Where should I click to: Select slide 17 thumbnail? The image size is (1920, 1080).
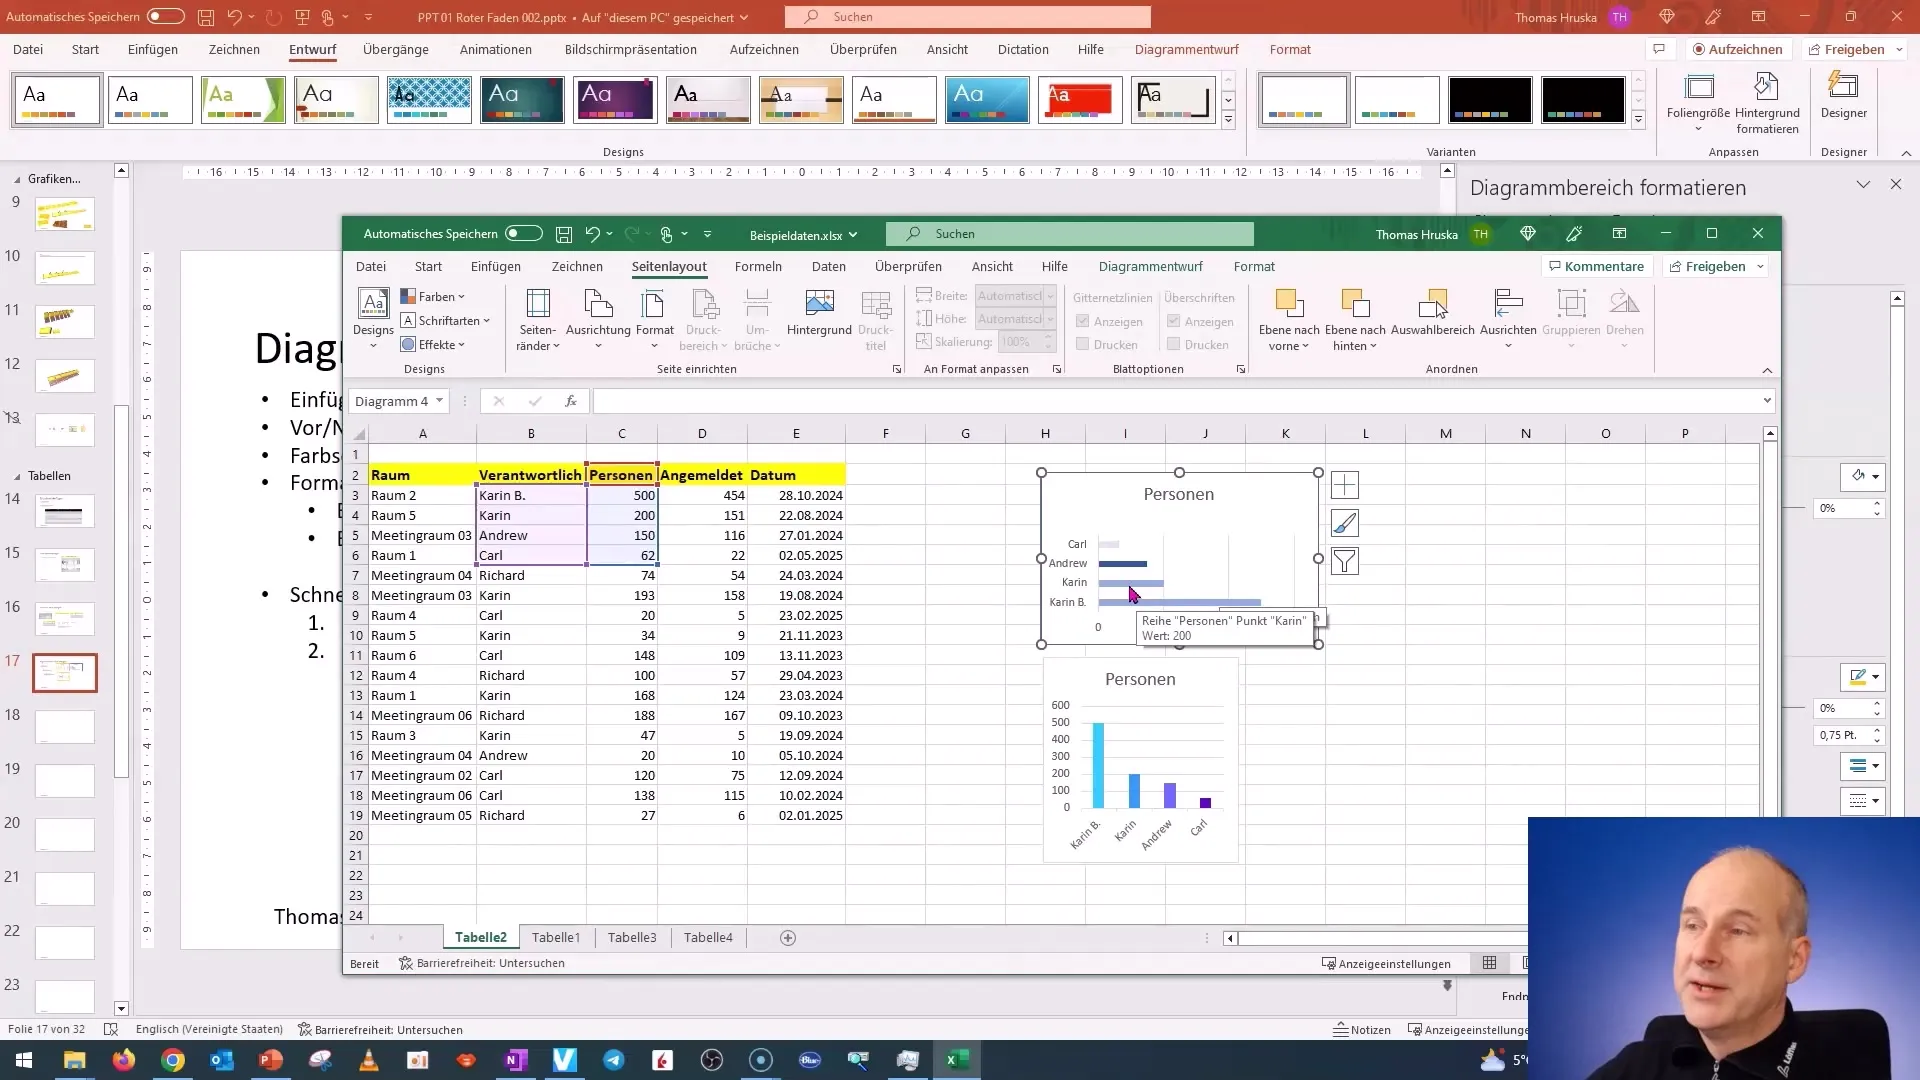coord(65,673)
